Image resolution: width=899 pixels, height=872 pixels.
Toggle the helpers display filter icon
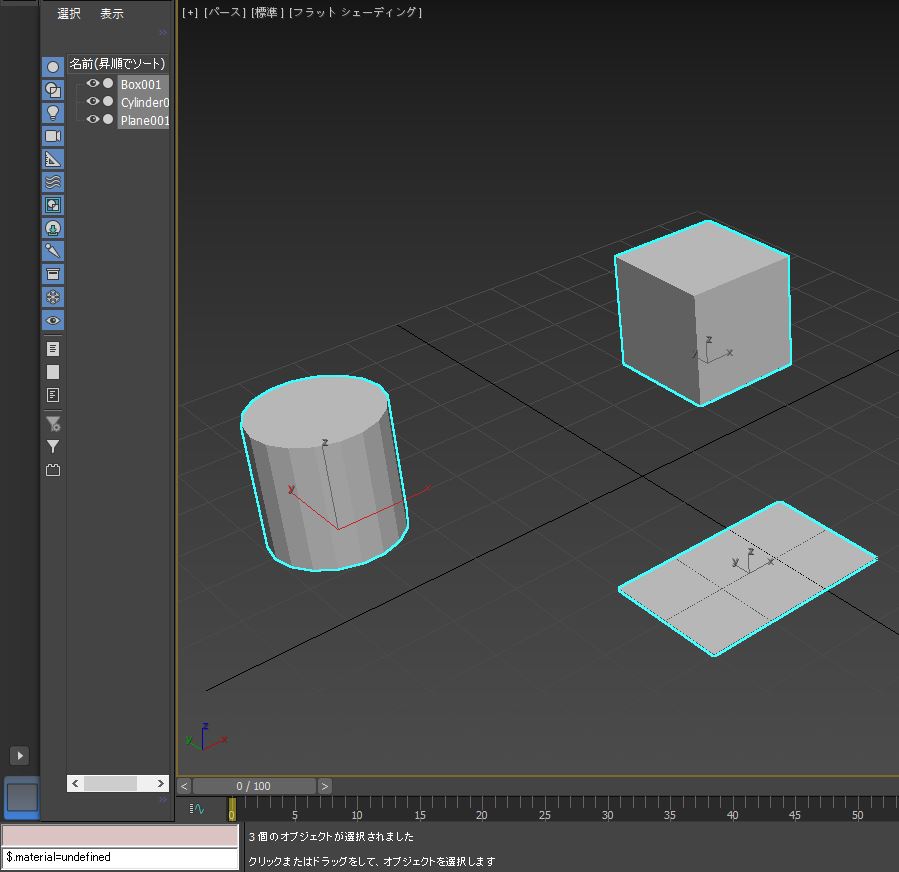[x=53, y=159]
